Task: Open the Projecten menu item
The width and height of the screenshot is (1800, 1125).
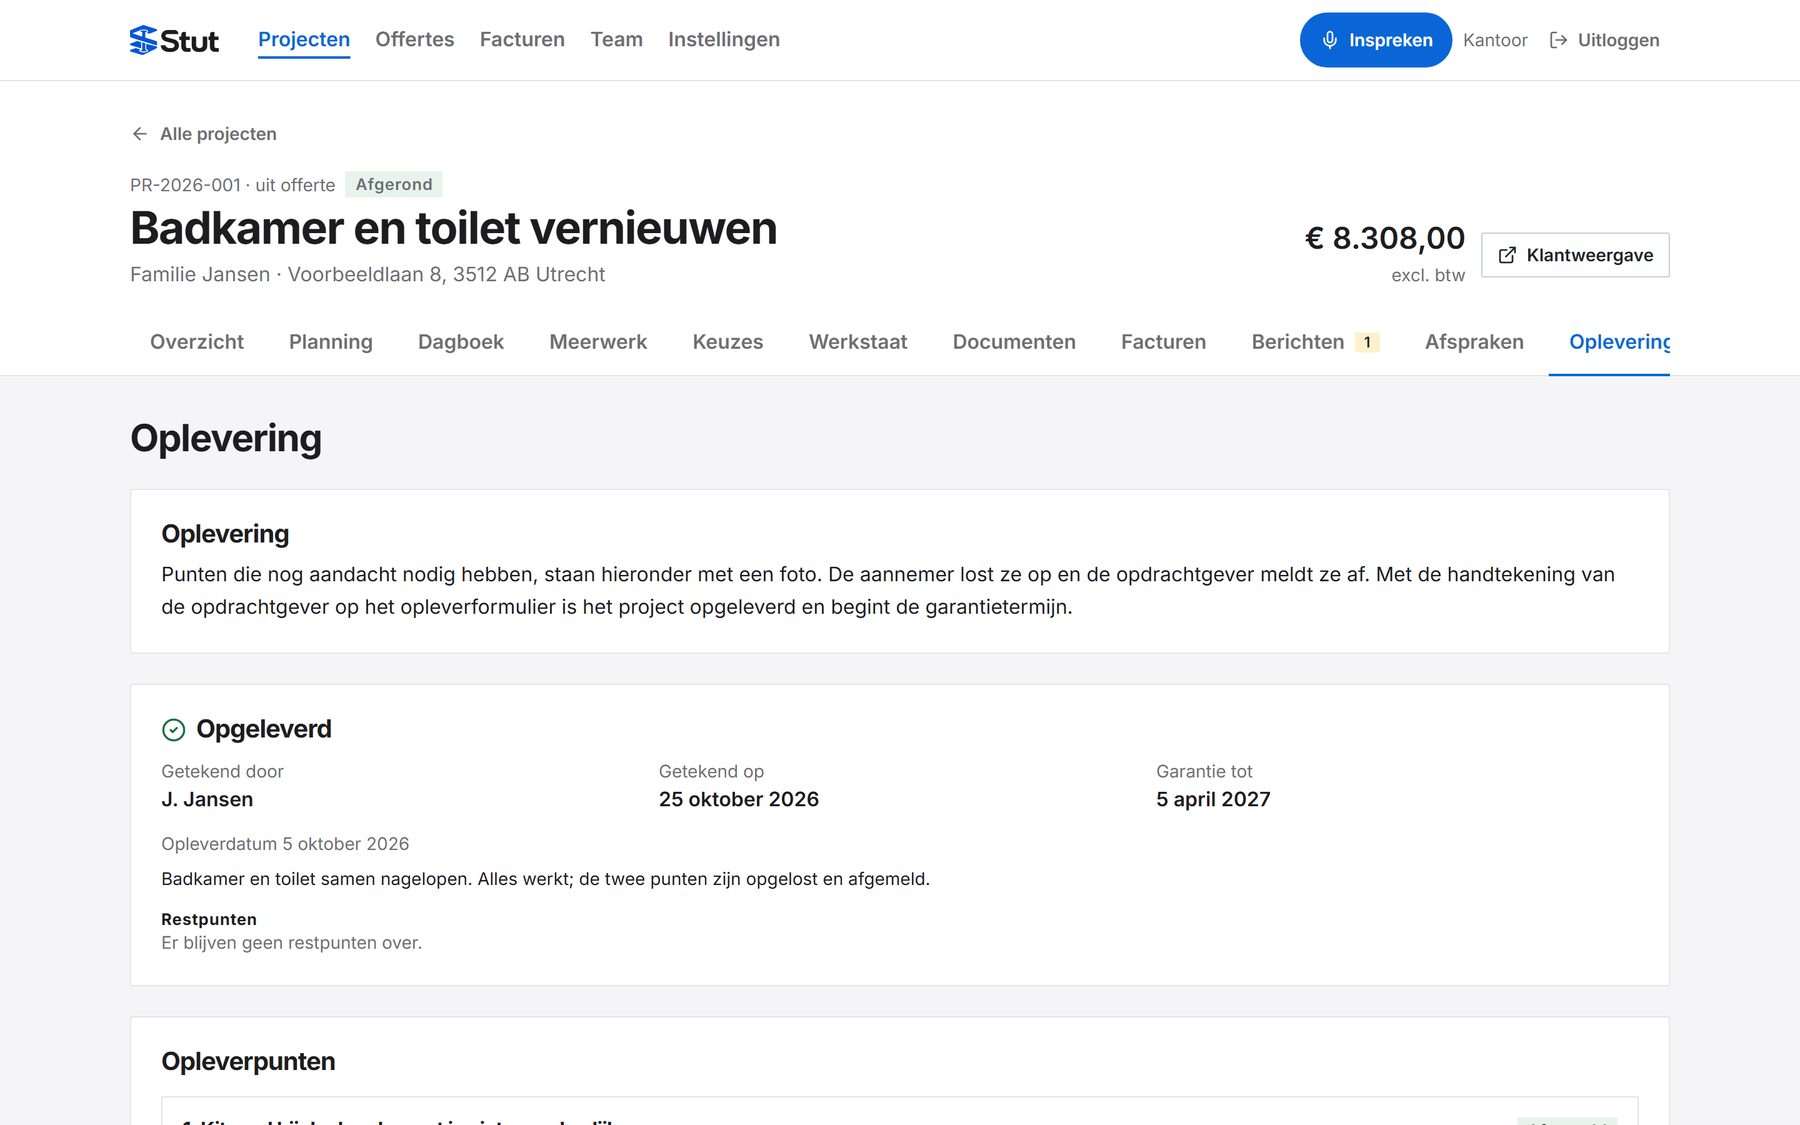Action: point(304,39)
